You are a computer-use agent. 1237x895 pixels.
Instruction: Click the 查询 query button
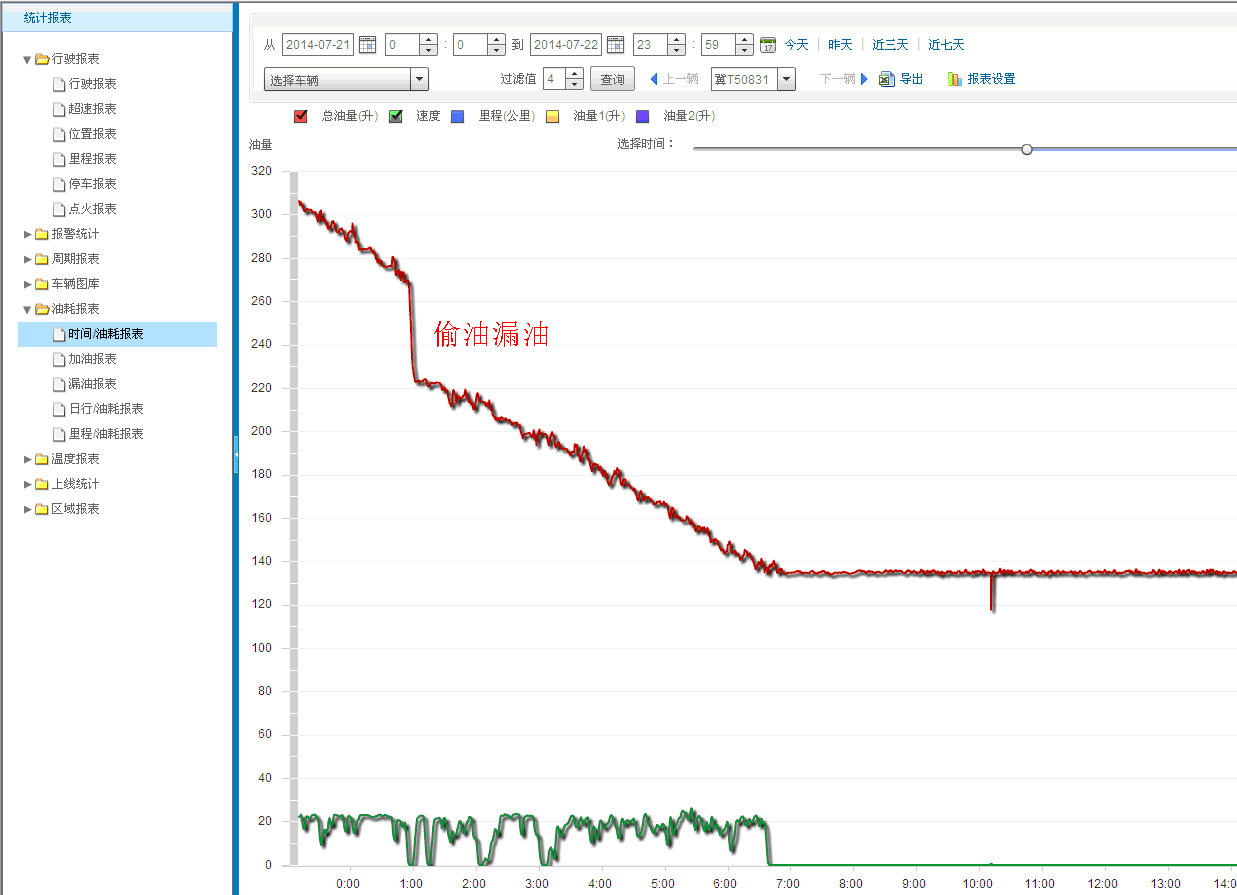[x=612, y=80]
